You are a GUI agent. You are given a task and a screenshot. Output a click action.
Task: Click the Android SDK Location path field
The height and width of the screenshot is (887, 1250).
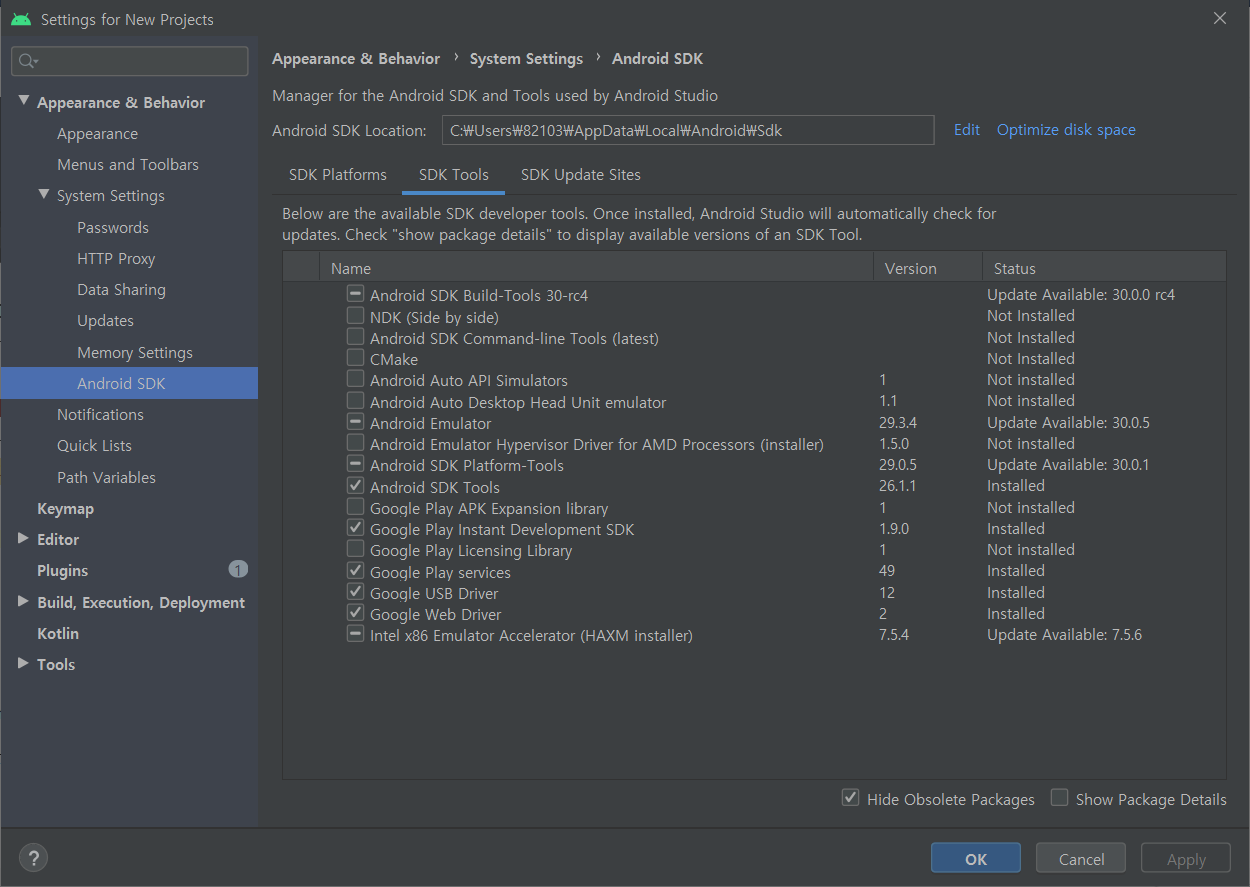click(688, 130)
